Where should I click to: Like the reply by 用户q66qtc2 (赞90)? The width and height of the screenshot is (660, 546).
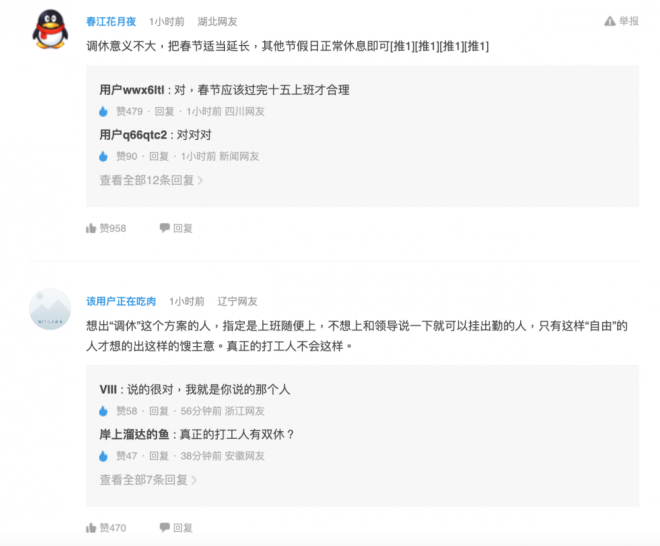[x=103, y=157]
